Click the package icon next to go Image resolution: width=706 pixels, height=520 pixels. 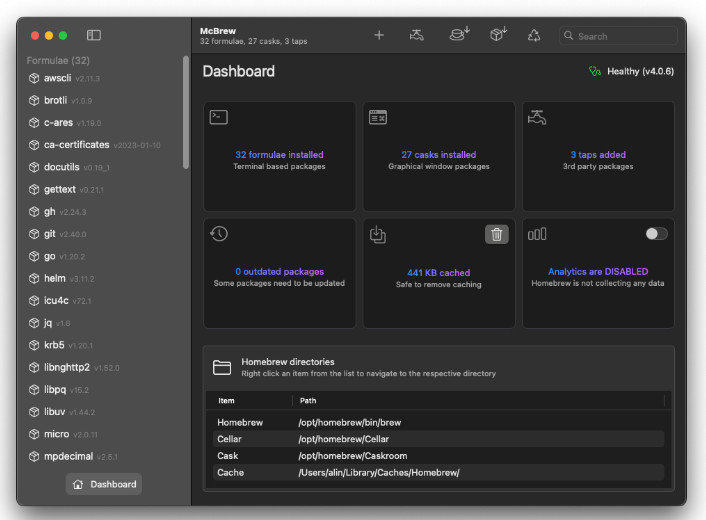click(34, 256)
